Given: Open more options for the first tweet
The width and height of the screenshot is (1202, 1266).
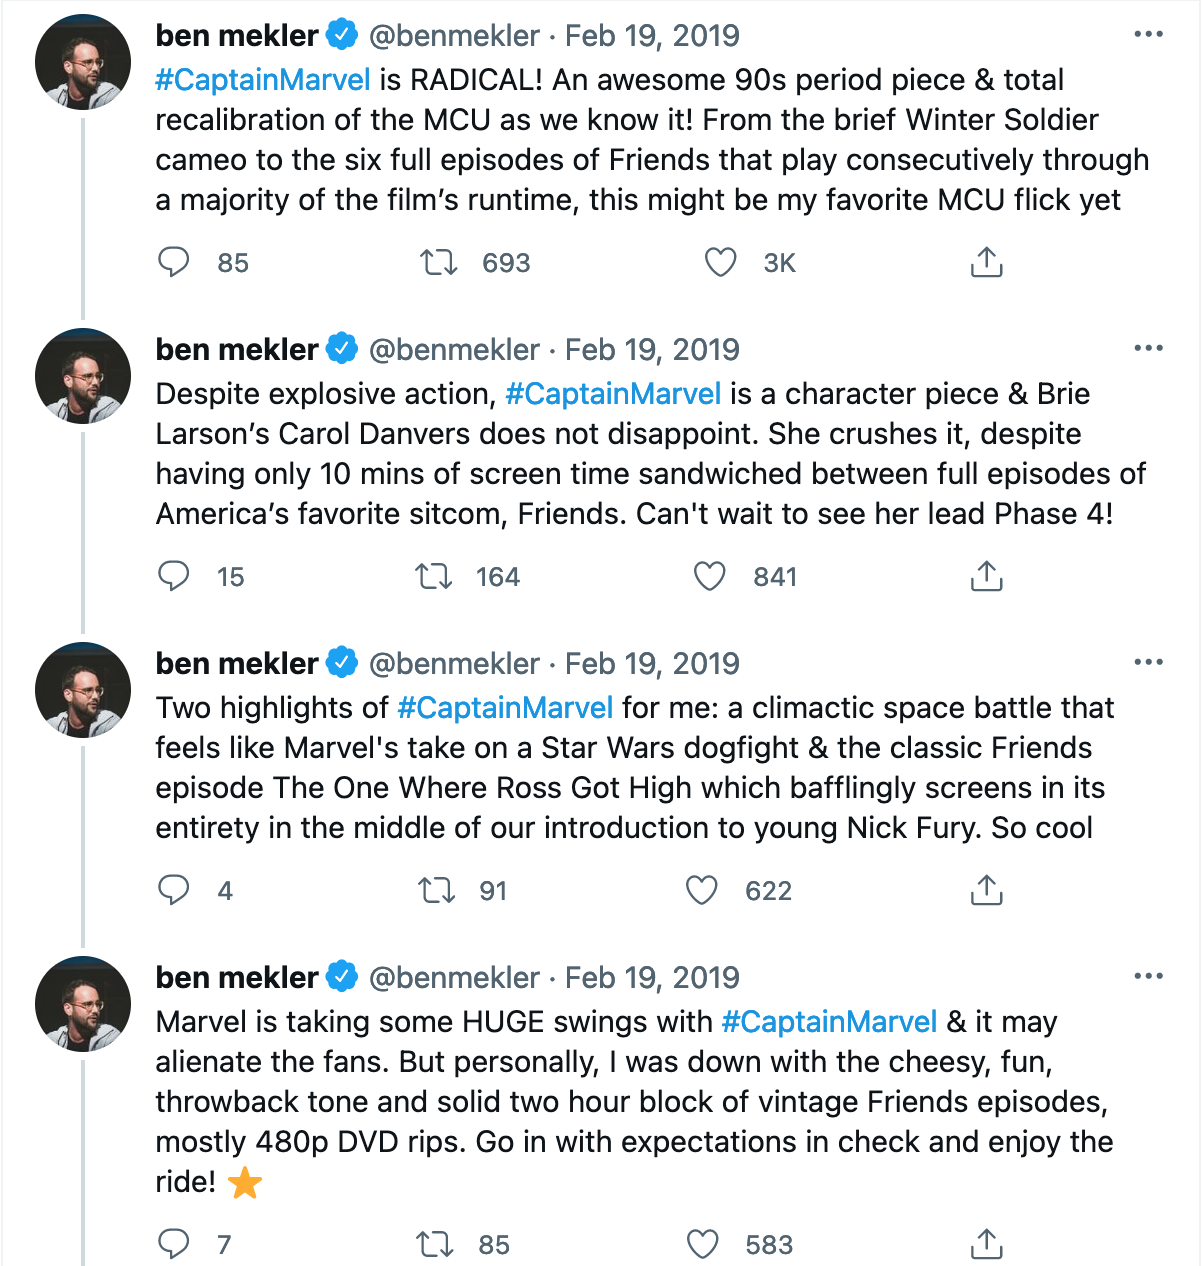Looking at the screenshot, I should pyautogui.click(x=1148, y=35).
